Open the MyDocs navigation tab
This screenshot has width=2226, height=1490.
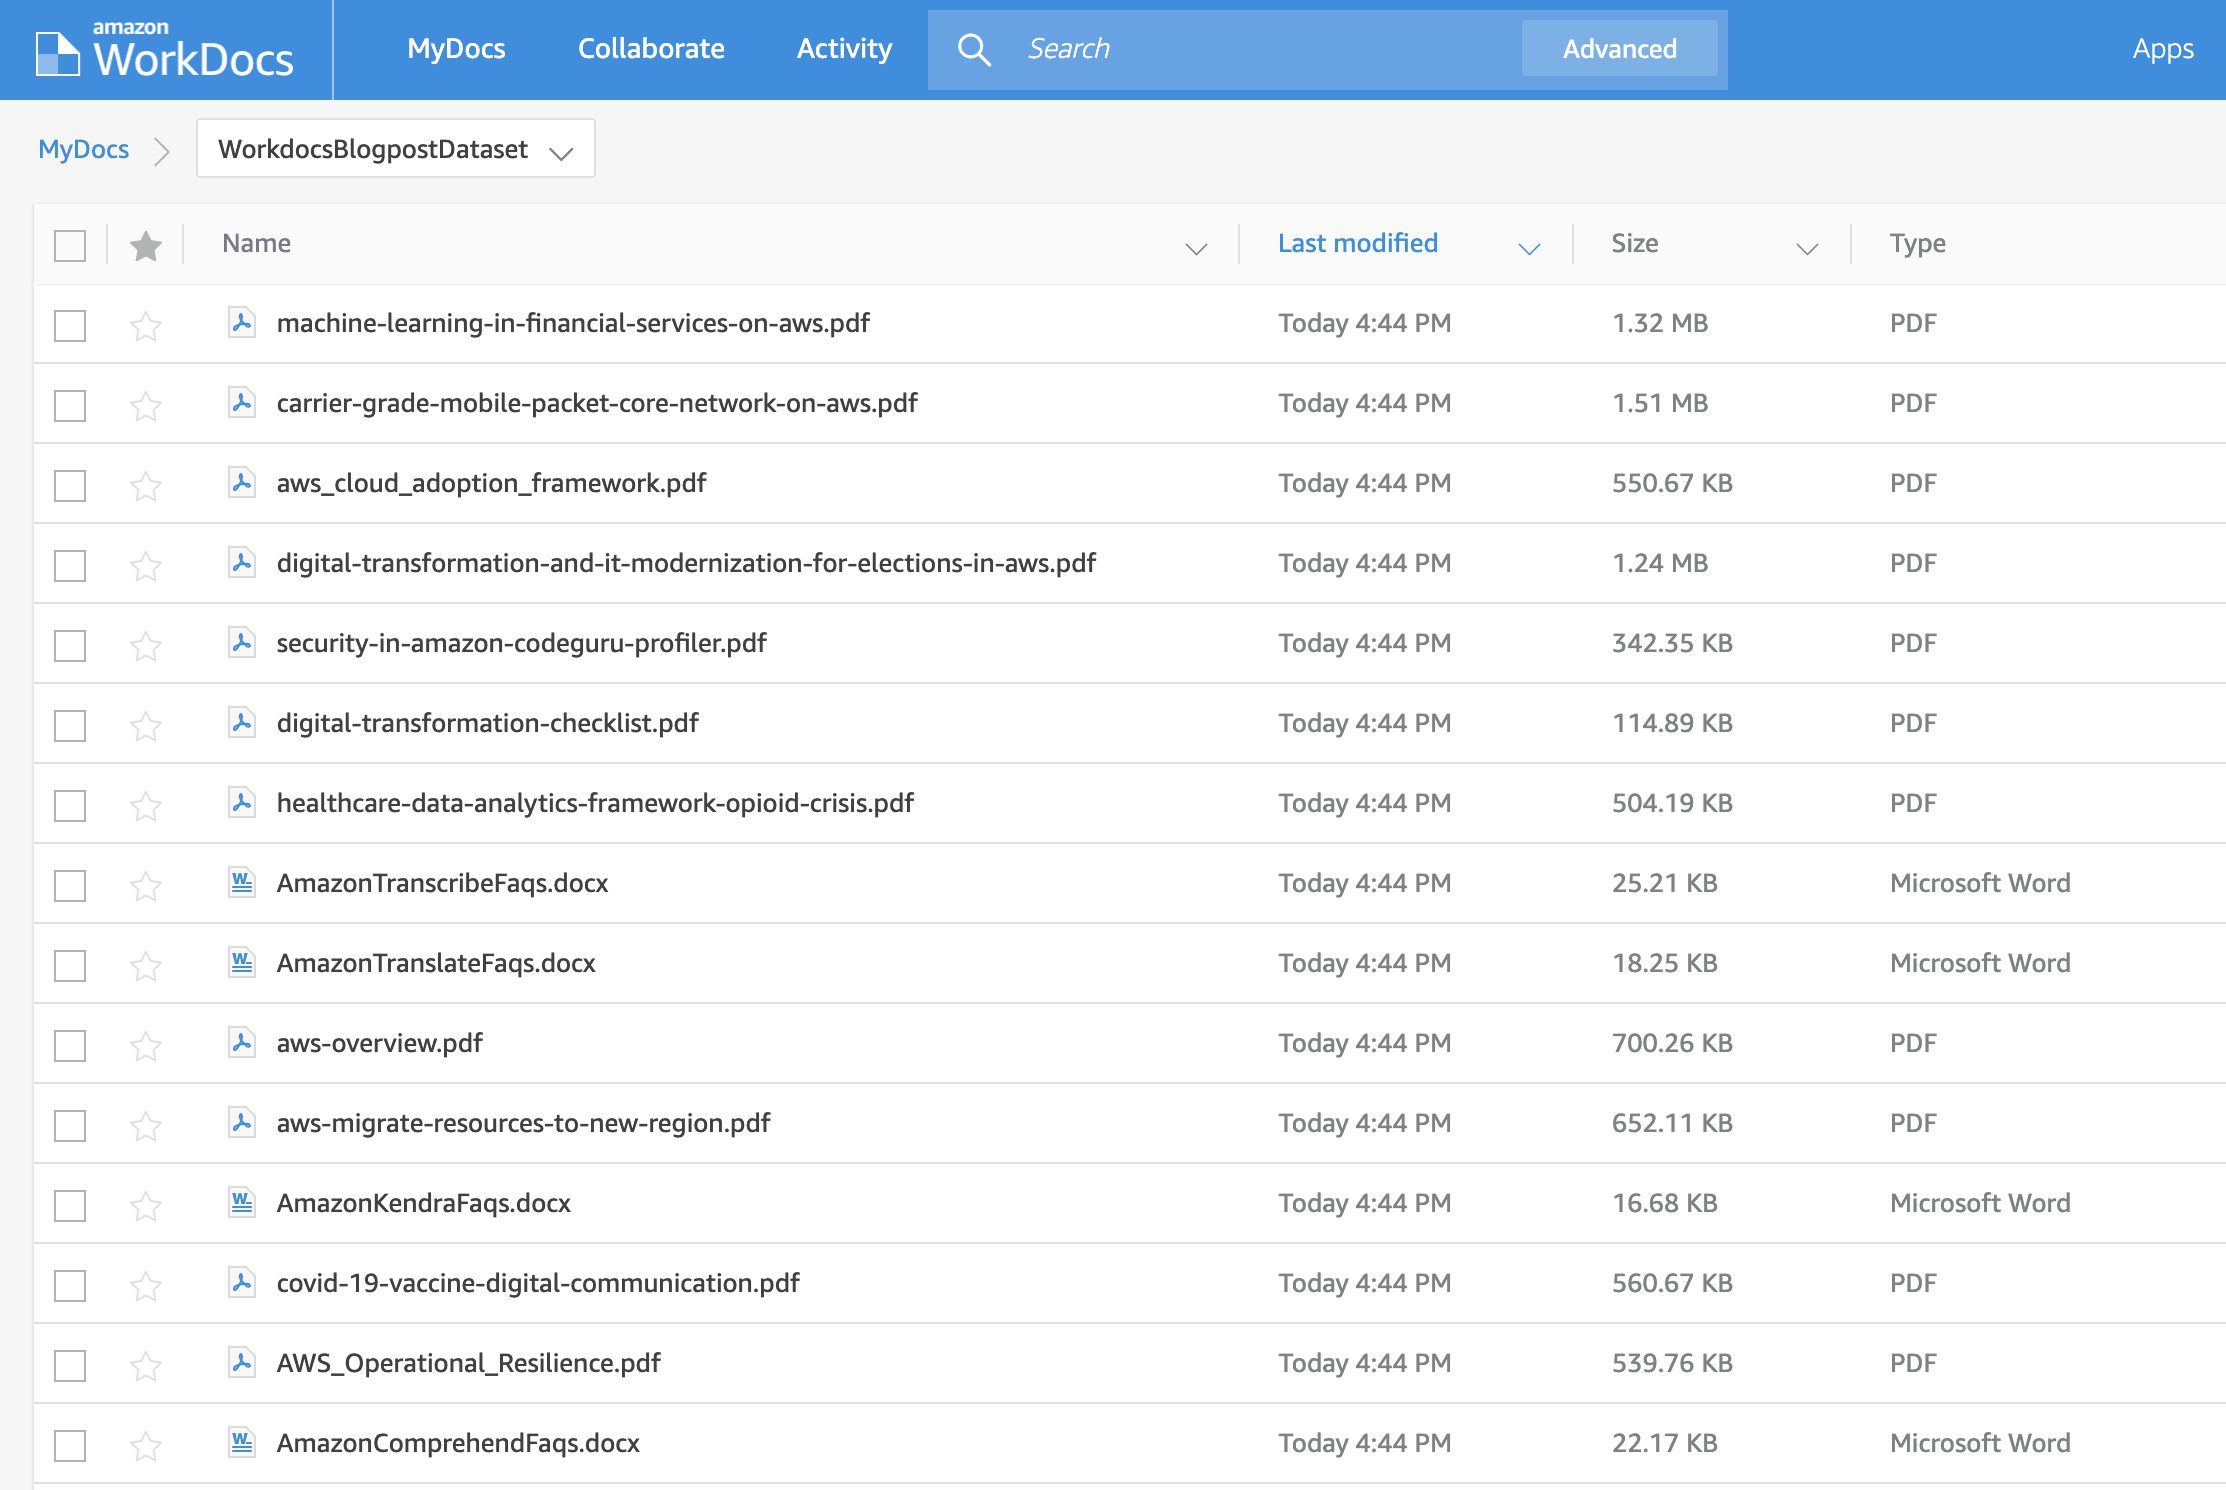coord(457,47)
